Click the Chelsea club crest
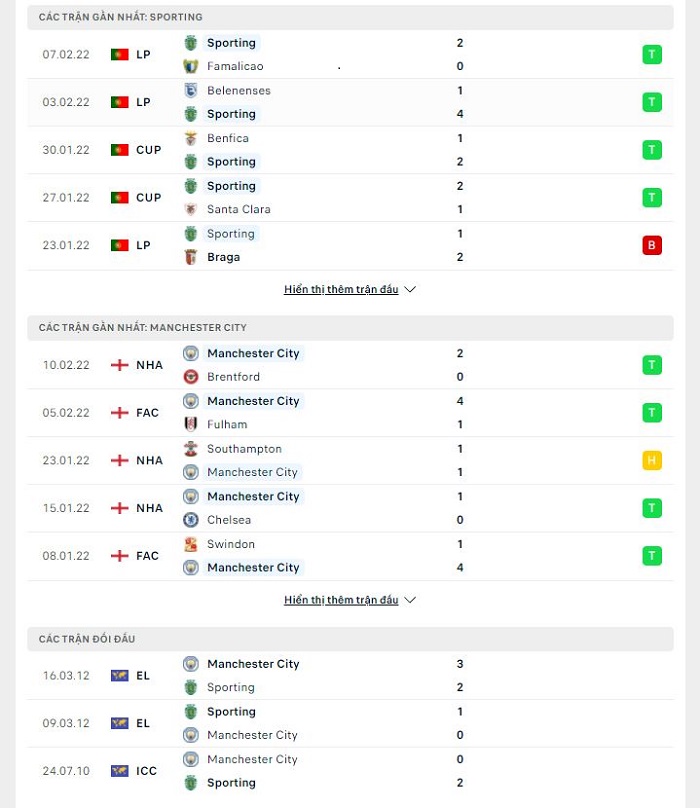Image resolution: width=700 pixels, height=808 pixels. click(x=191, y=520)
